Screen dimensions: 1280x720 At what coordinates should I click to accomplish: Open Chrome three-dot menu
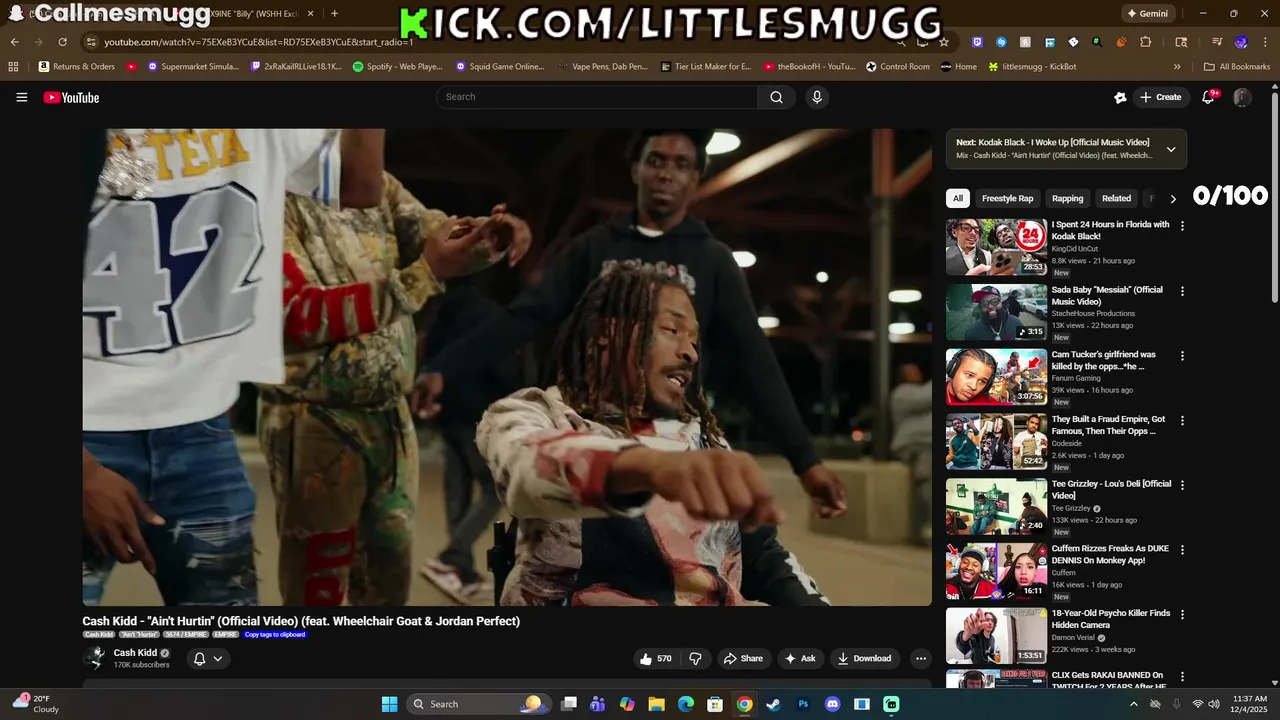point(1264,42)
